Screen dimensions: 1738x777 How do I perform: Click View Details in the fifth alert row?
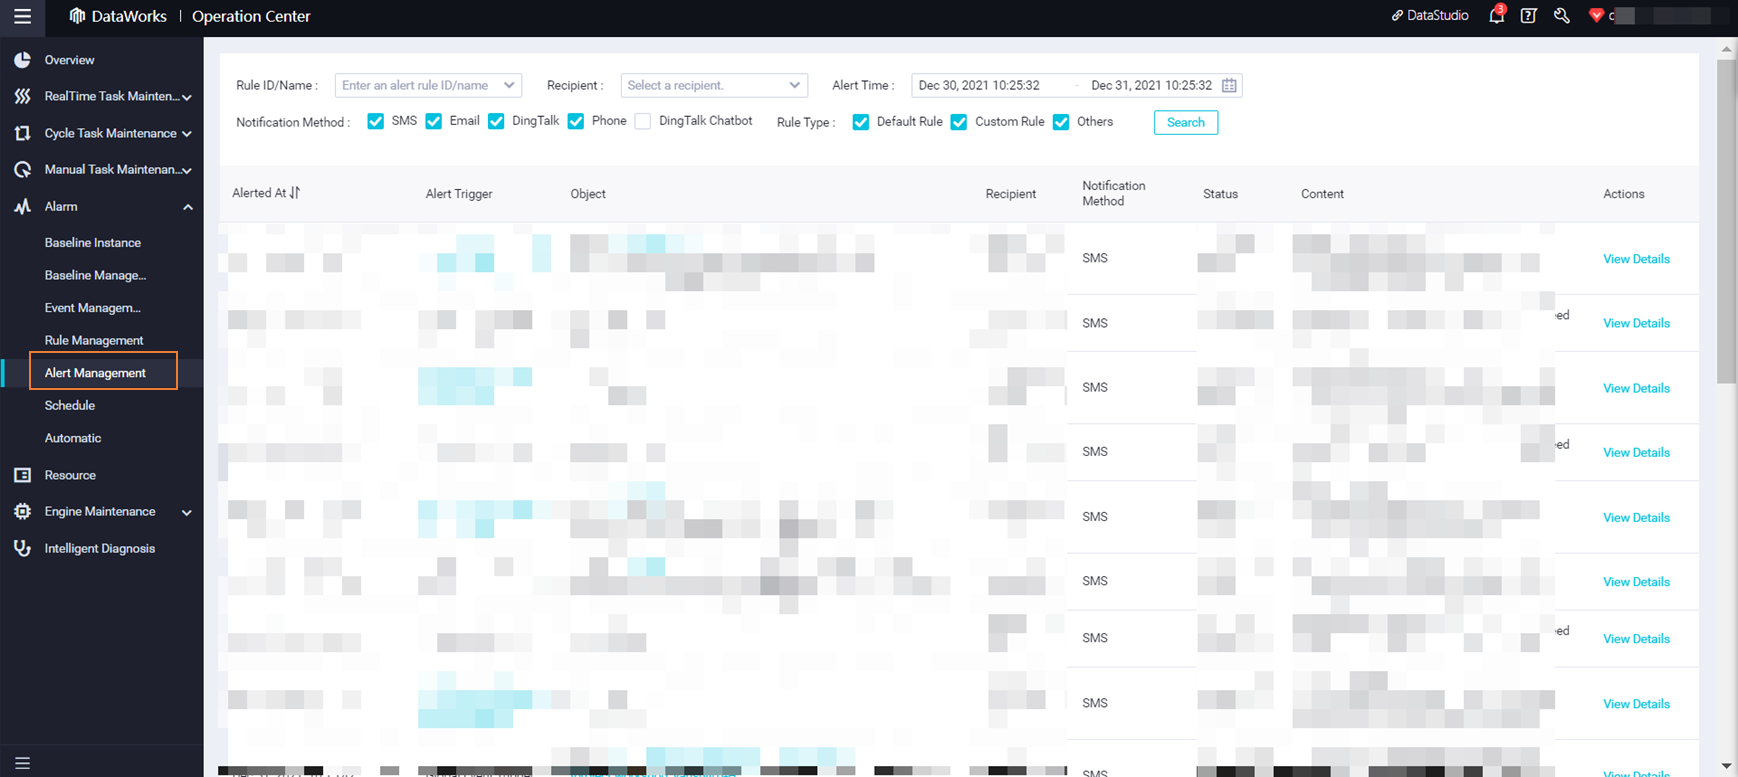1636,517
